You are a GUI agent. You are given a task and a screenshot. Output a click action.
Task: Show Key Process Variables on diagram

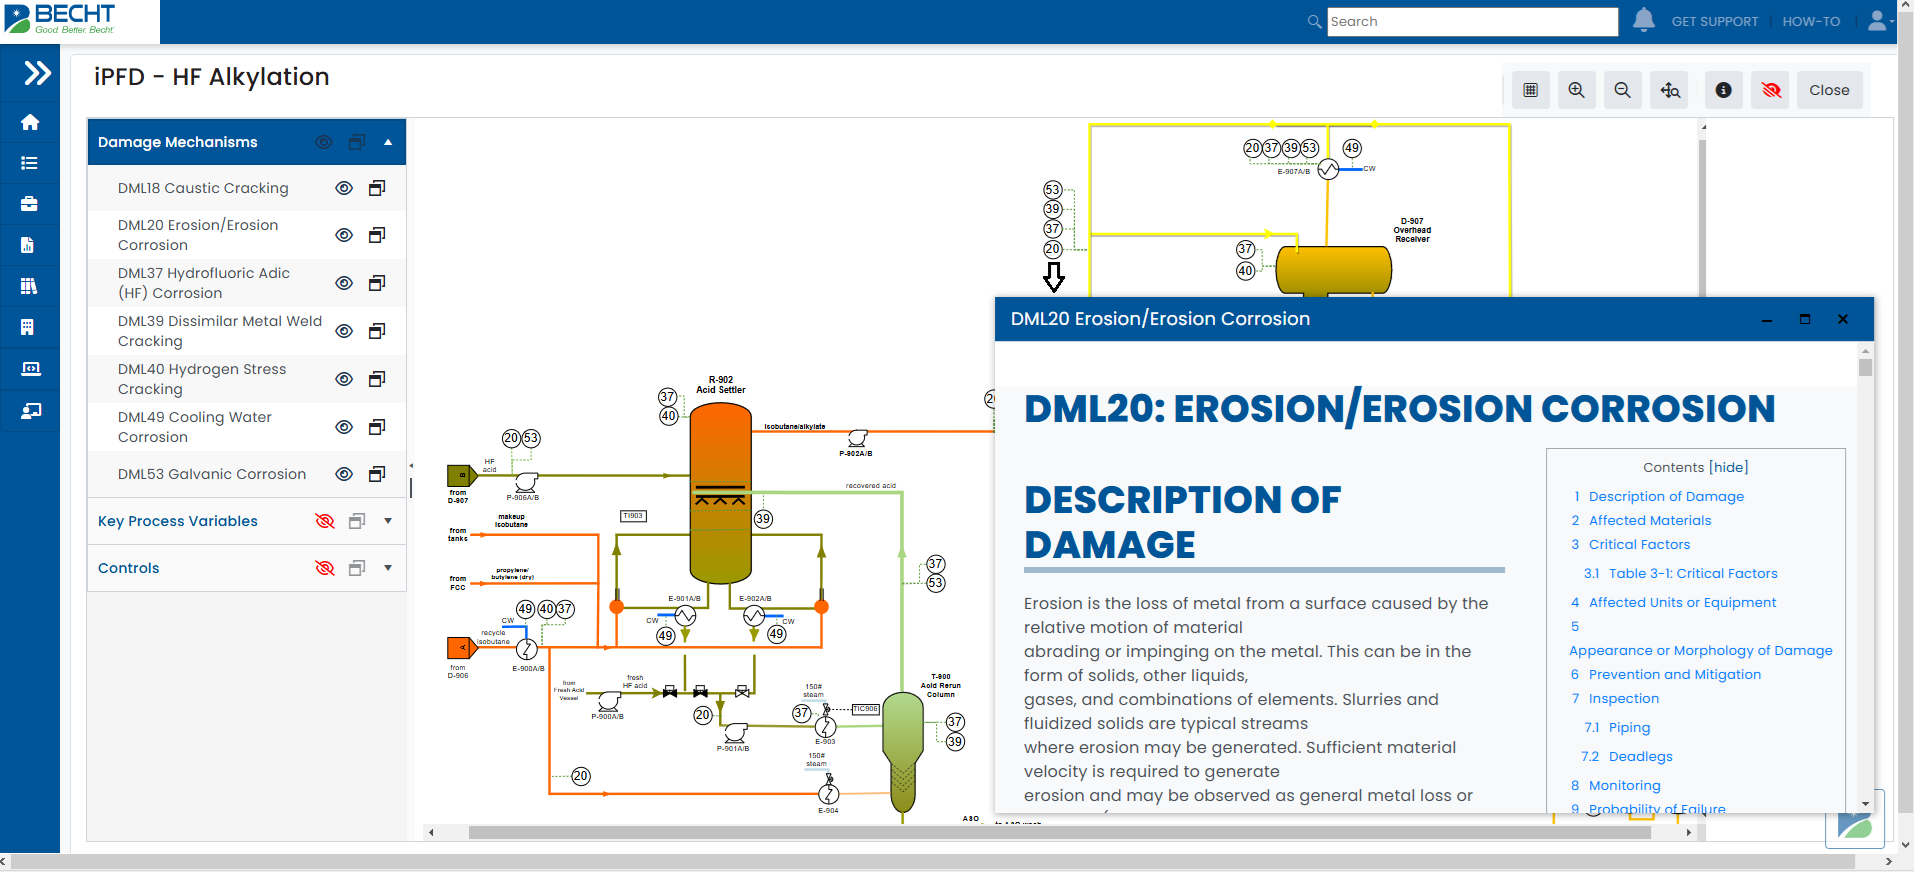pos(324,521)
